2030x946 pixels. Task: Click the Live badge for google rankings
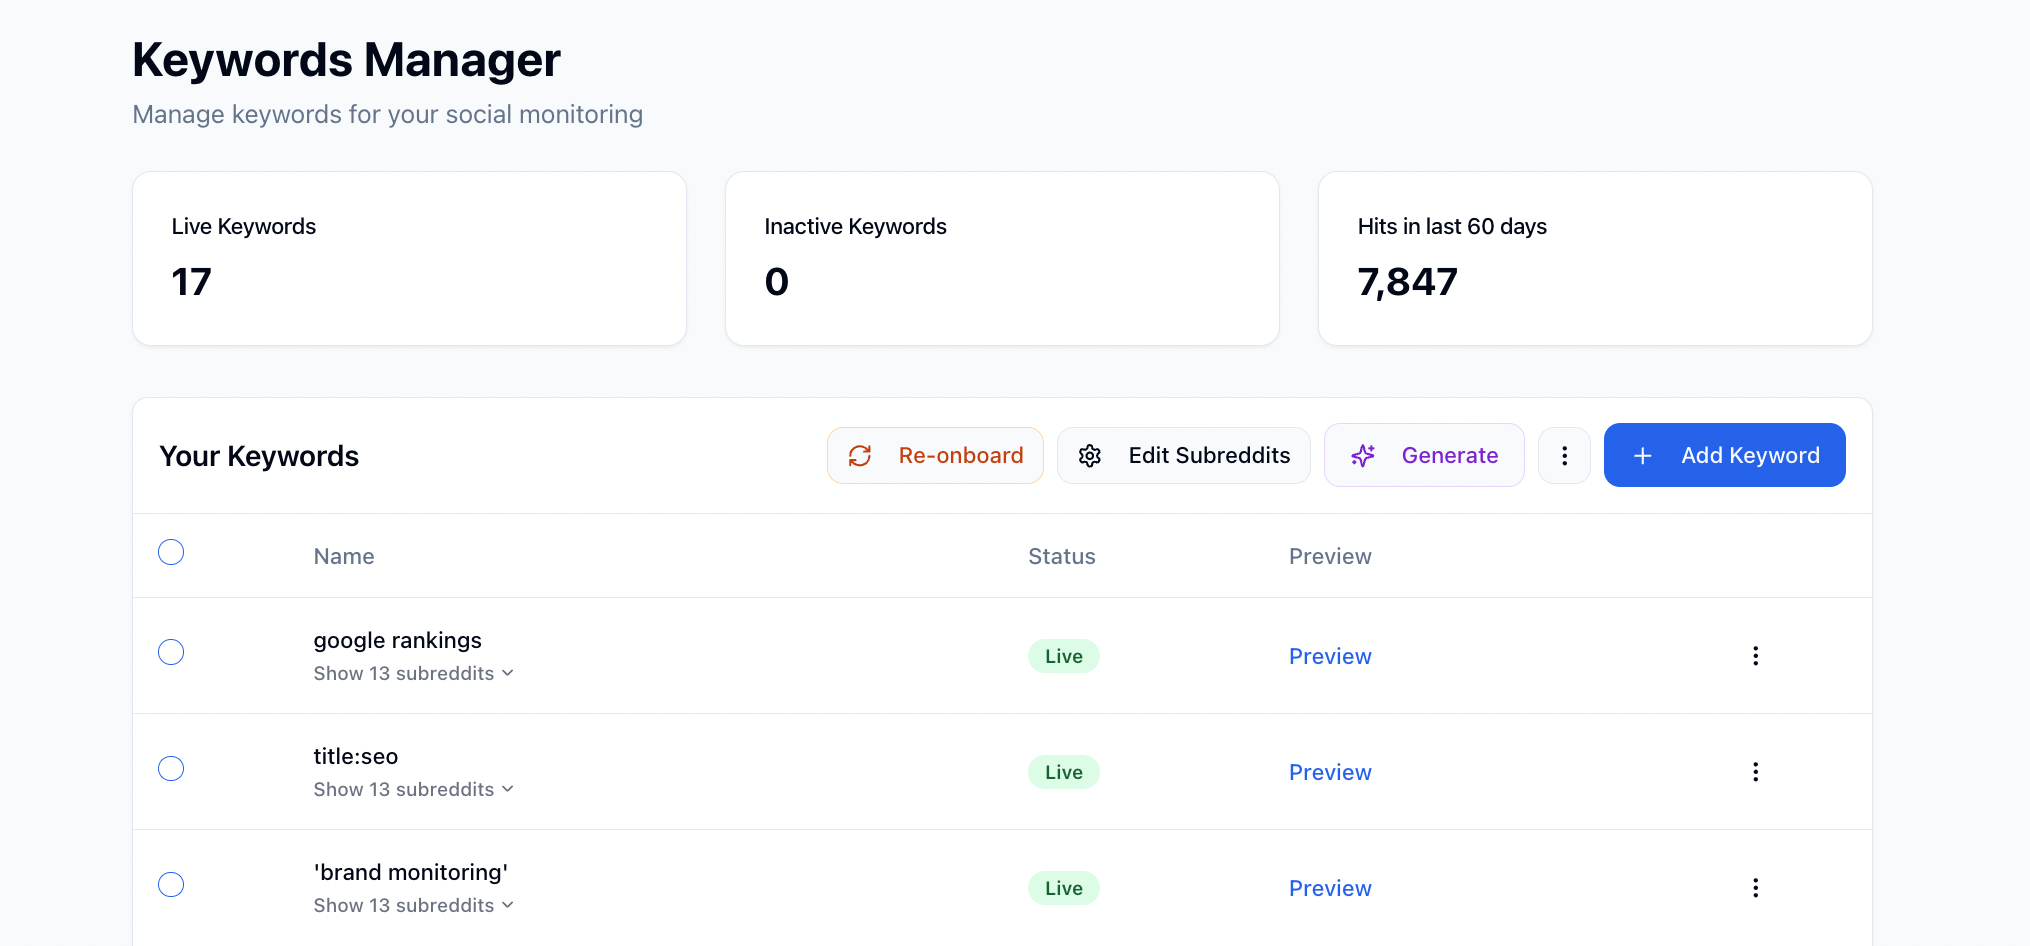[1064, 656]
